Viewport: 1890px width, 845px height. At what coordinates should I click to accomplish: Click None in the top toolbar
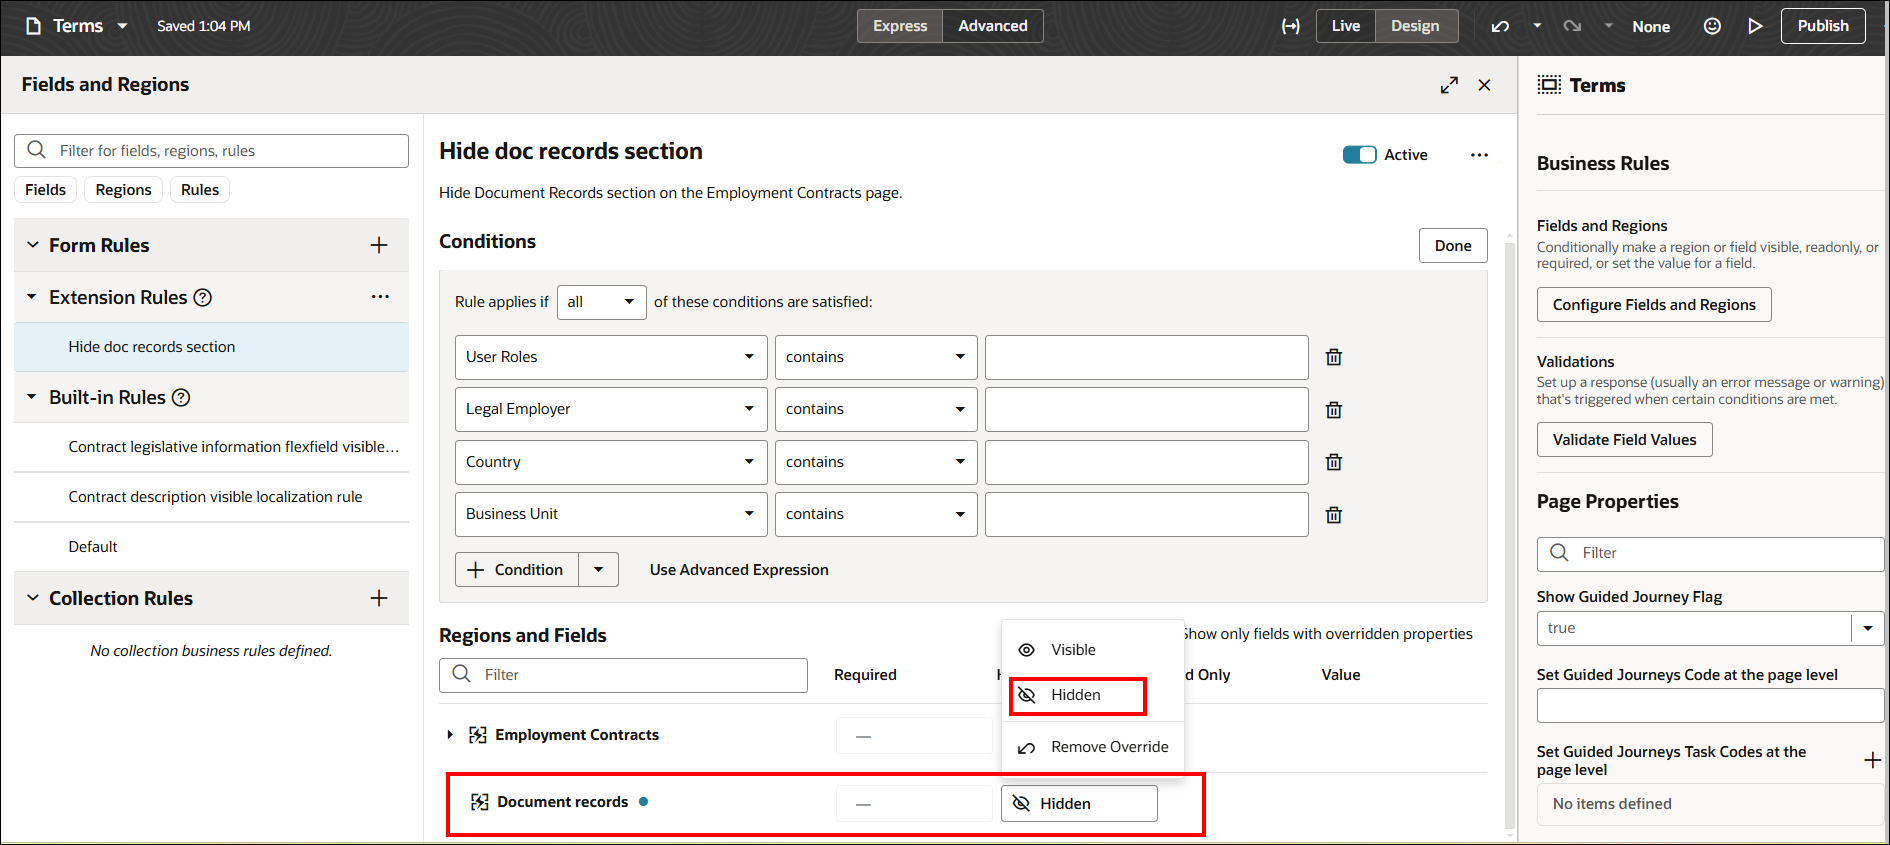coord(1651,27)
